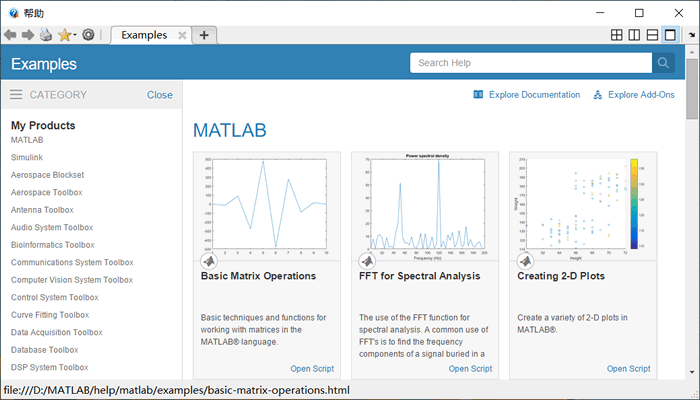700x400 pixels.
Task: Print the page using printer icon
Action: click(x=46, y=34)
